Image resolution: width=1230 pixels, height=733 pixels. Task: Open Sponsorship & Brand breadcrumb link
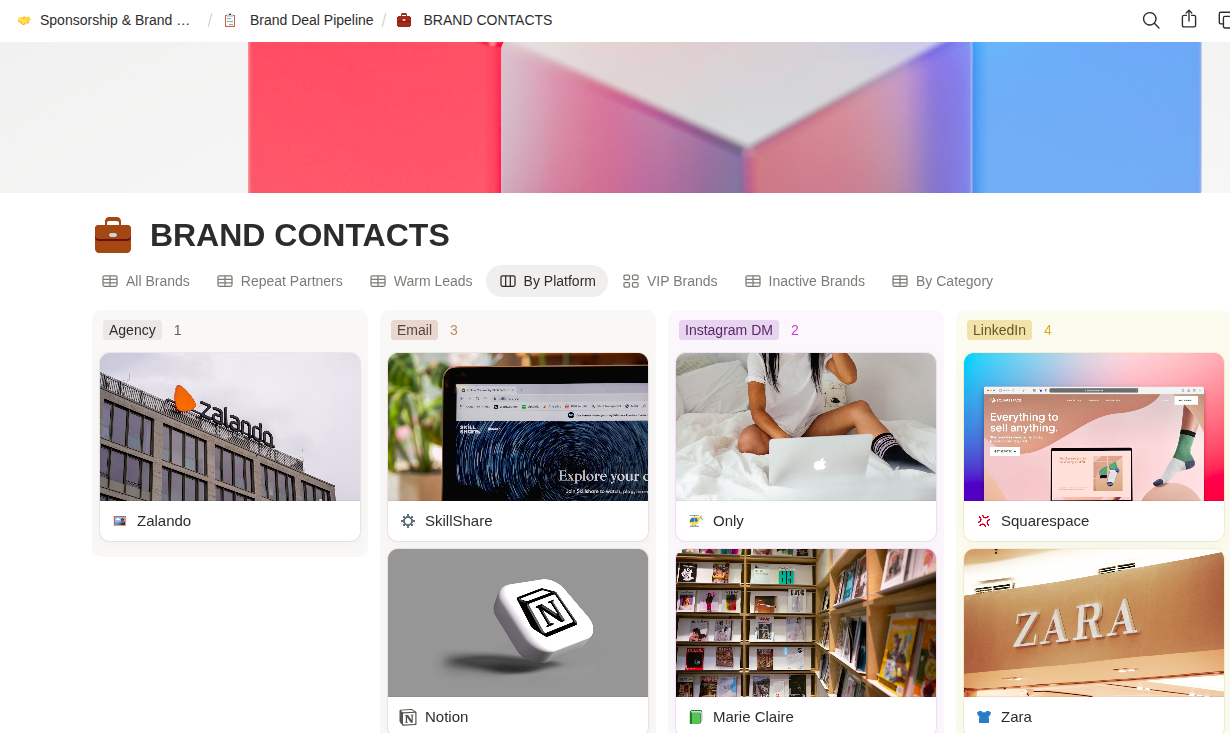[x=104, y=20]
